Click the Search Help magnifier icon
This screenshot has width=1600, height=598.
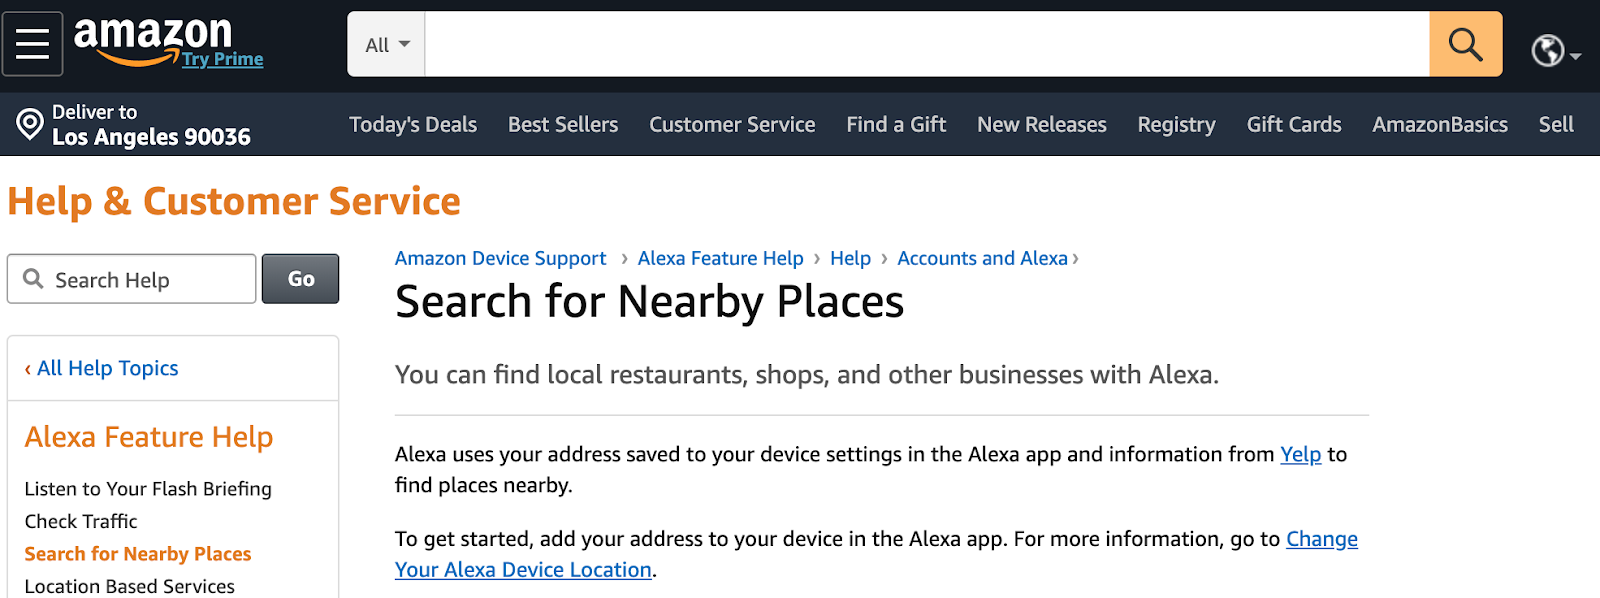[x=33, y=279]
